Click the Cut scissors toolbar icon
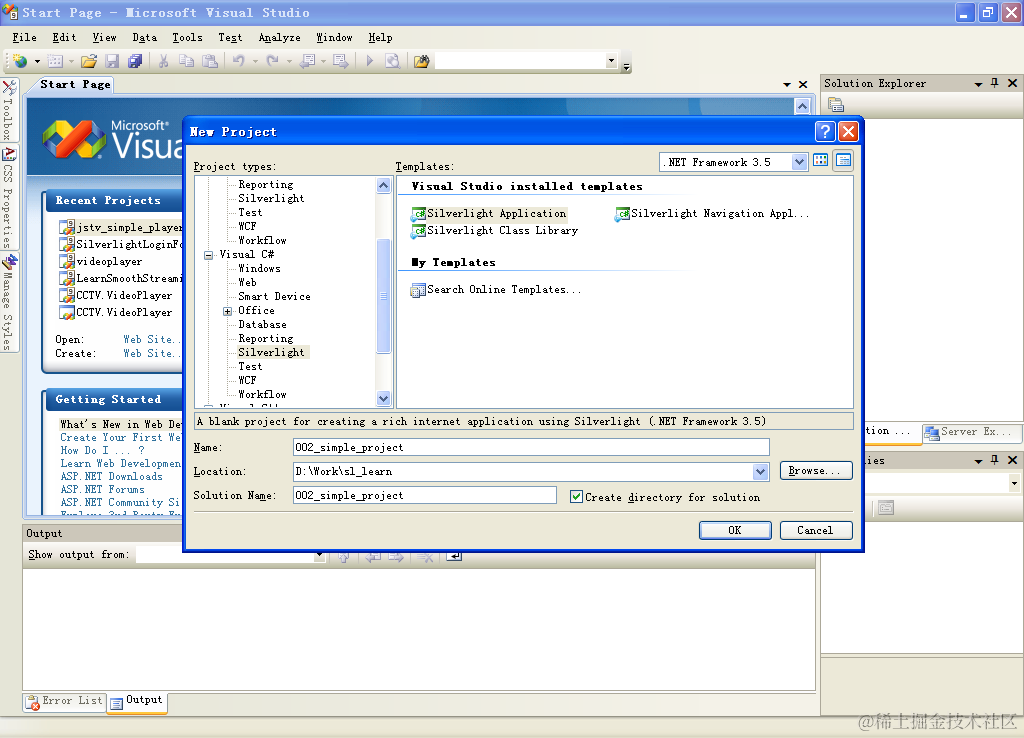This screenshot has height=738, width=1024. pos(163,61)
